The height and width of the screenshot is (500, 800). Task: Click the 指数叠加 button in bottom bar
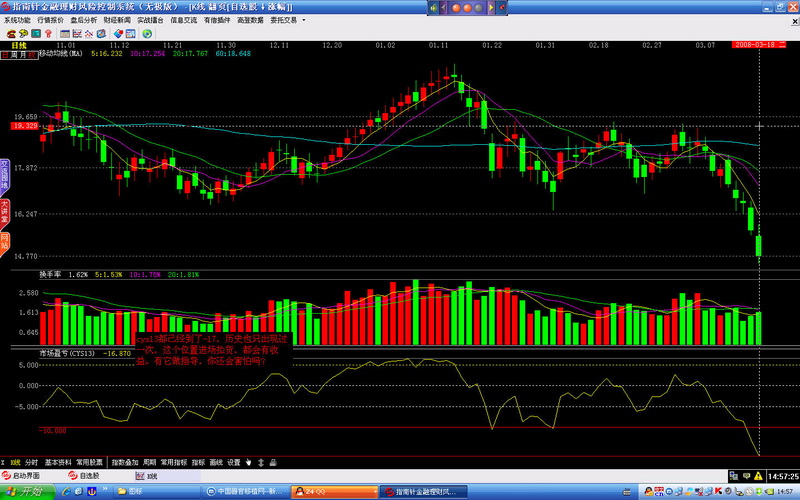[125, 463]
